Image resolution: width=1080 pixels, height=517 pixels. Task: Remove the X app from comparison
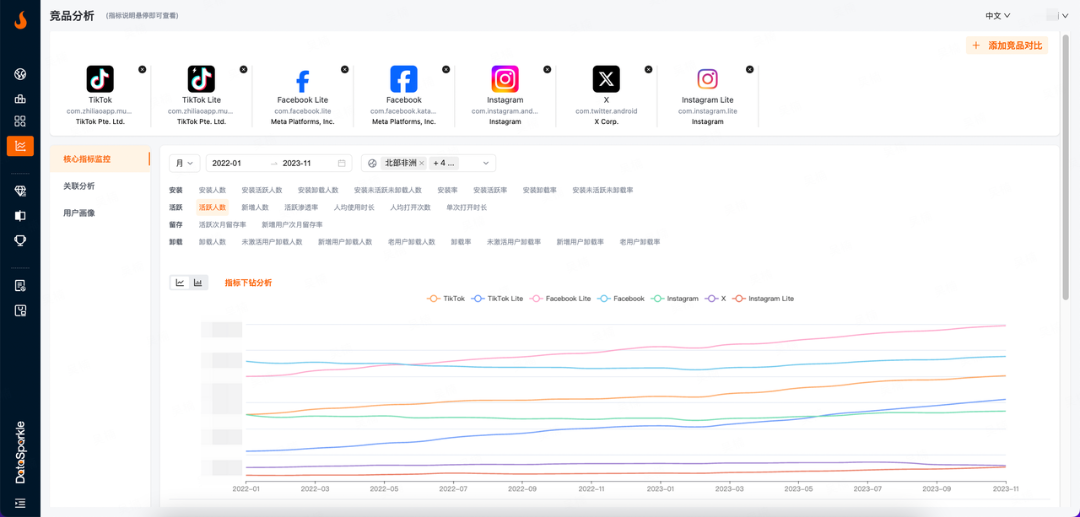pyautogui.click(x=648, y=69)
